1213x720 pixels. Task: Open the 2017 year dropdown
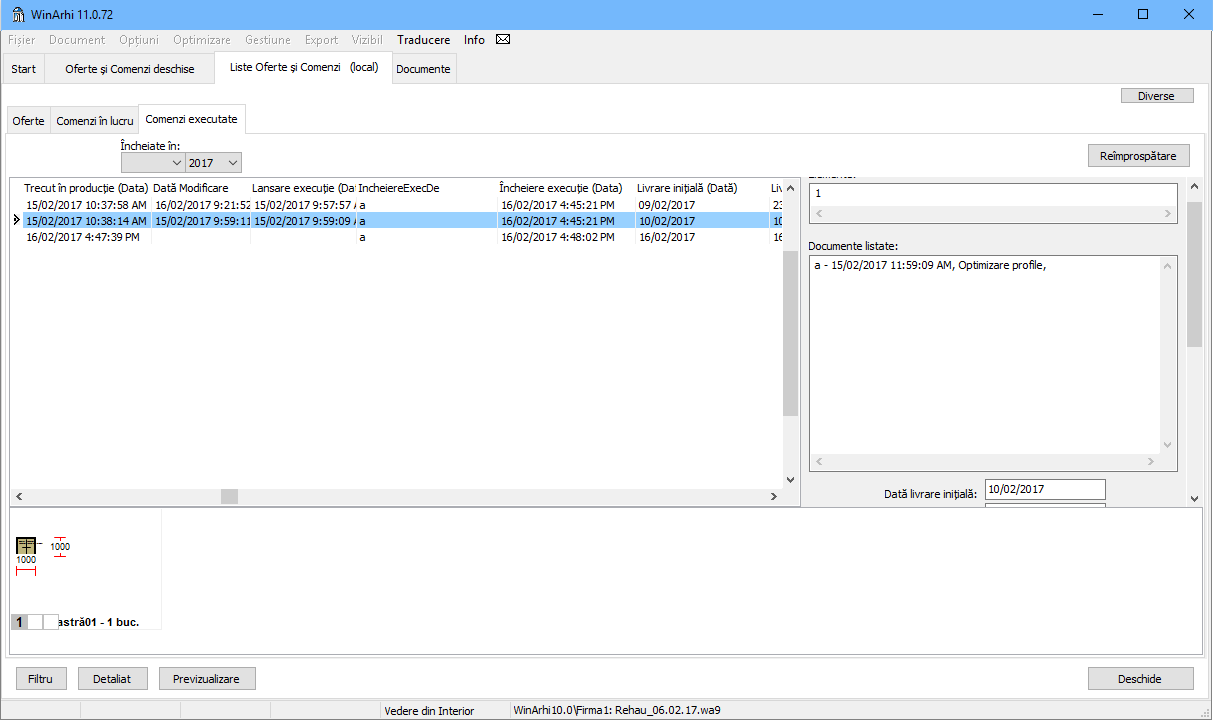click(x=214, y=162)
